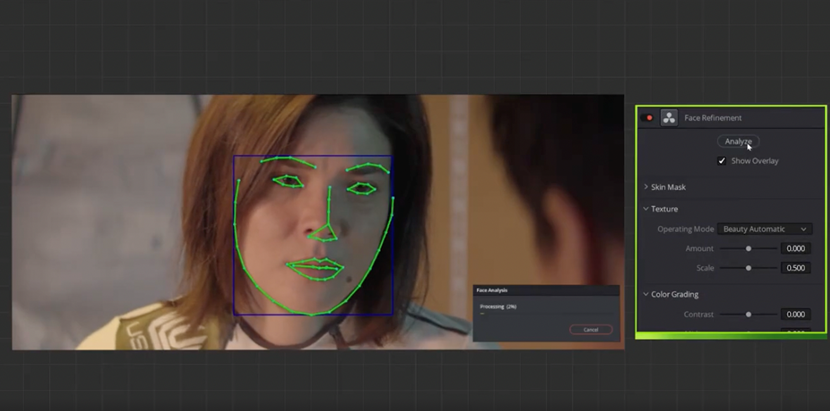Image resolution: width=830 pixels, height=411 pixels.
Task: Cancel the Face Analysis processing
Action: click(591, 329)
